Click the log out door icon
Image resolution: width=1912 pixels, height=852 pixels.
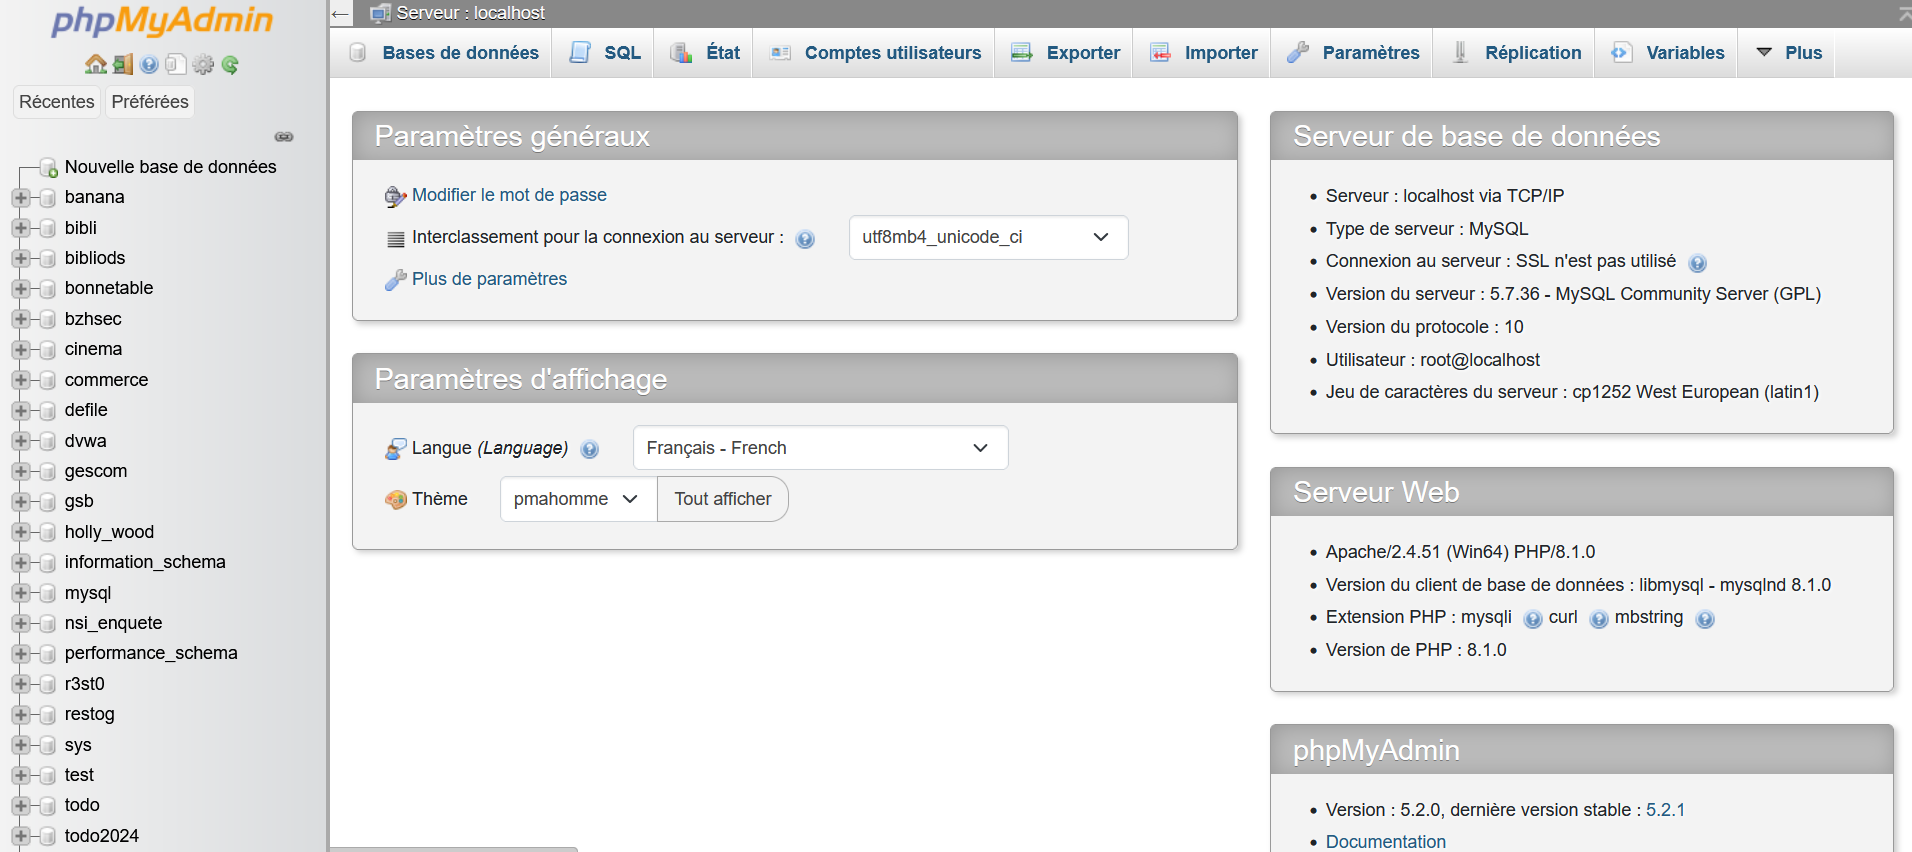122,64
